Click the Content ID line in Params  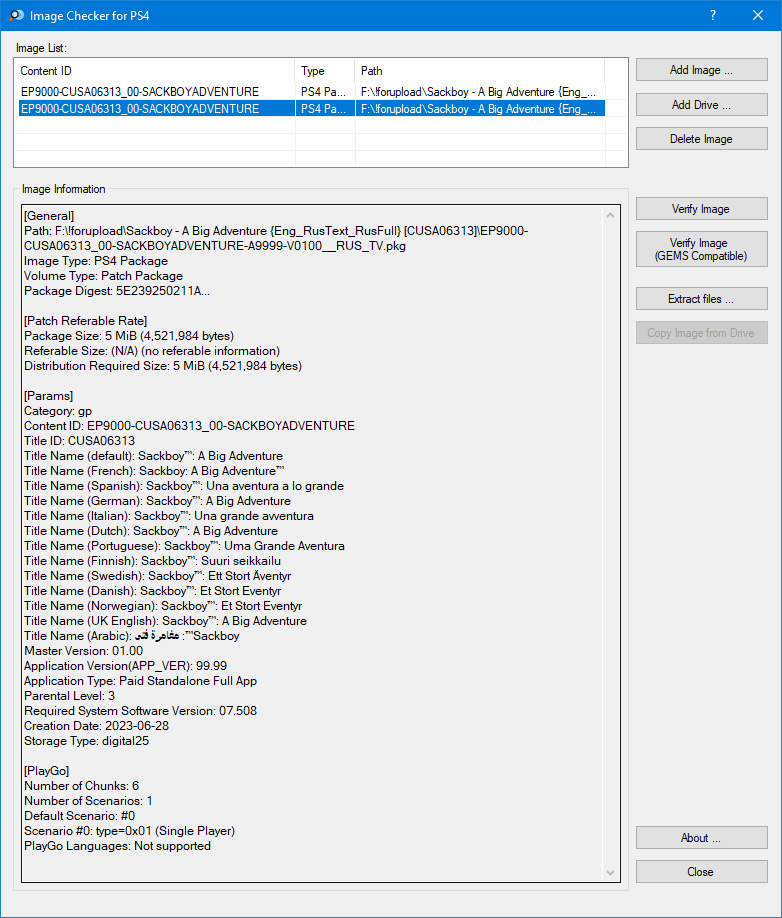190,426
